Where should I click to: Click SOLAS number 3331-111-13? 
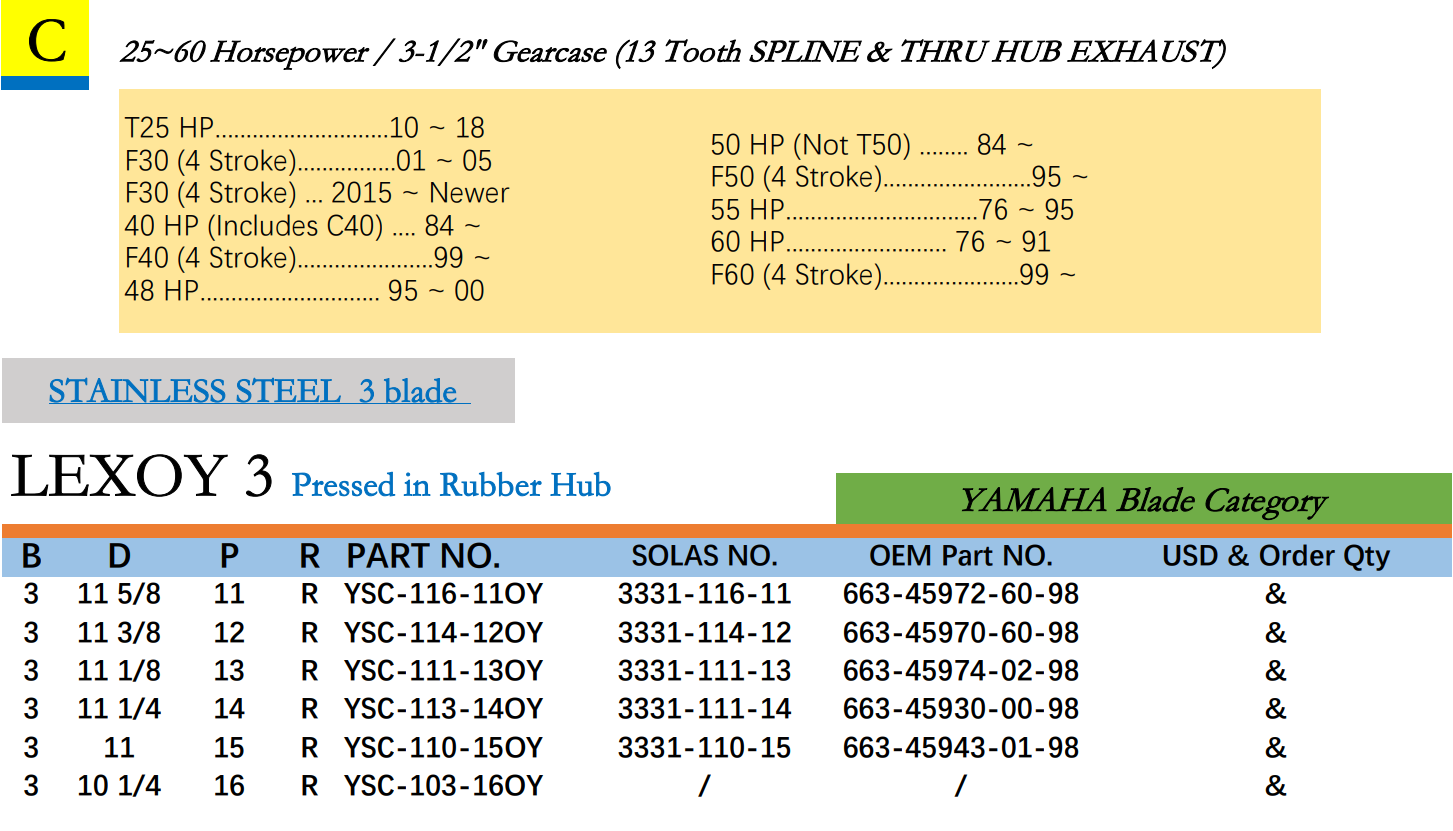704,671
